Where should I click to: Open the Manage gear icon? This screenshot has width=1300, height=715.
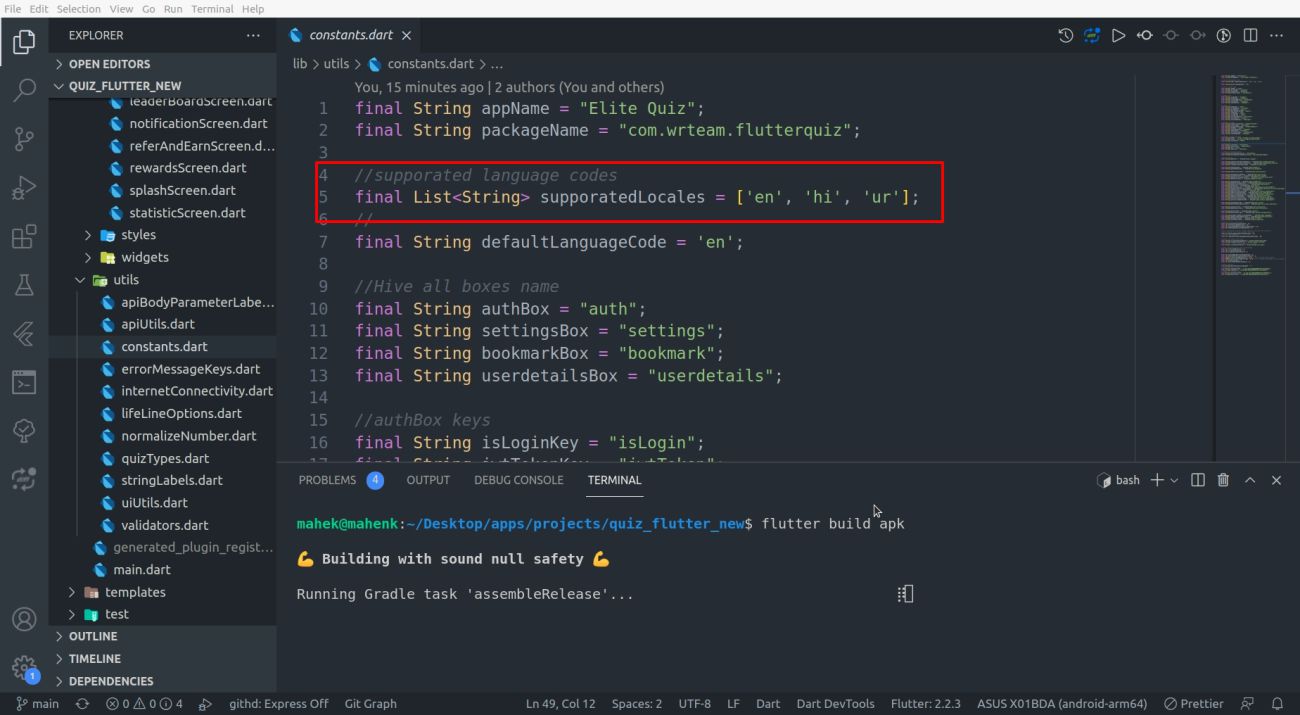(24, 667)
